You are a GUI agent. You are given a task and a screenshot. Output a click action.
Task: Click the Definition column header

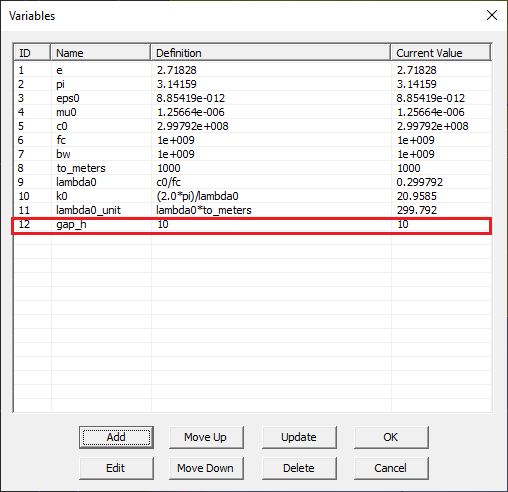[271, 53]
